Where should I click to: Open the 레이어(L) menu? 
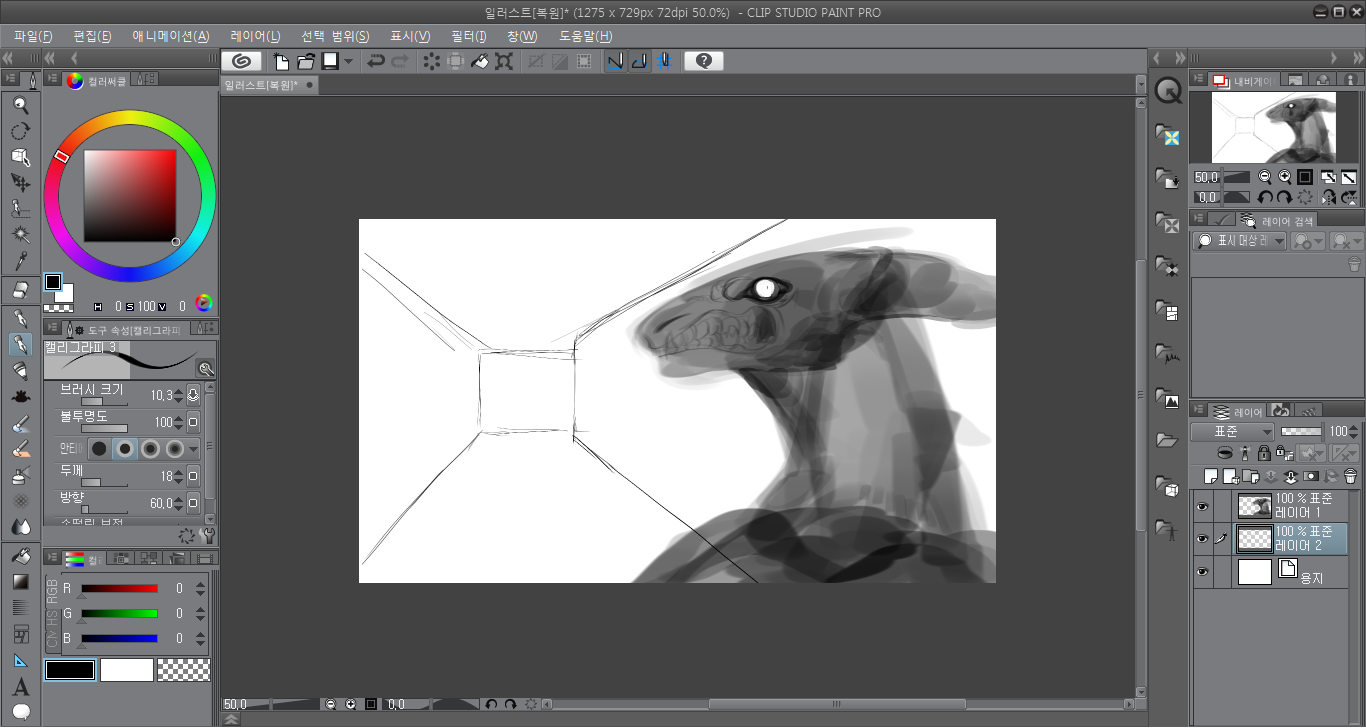click(x=255, y=36)
